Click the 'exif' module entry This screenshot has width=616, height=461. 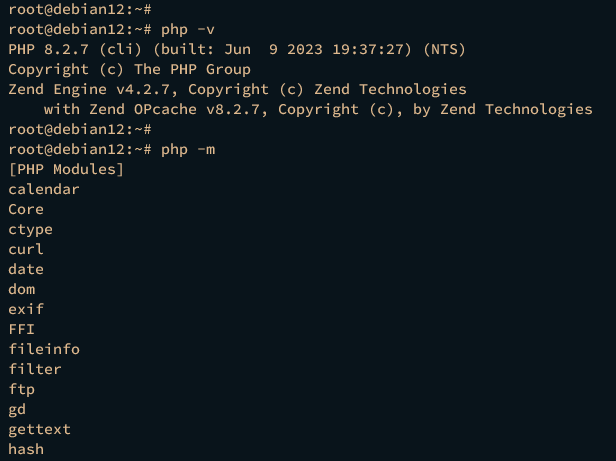pos(26,309)
